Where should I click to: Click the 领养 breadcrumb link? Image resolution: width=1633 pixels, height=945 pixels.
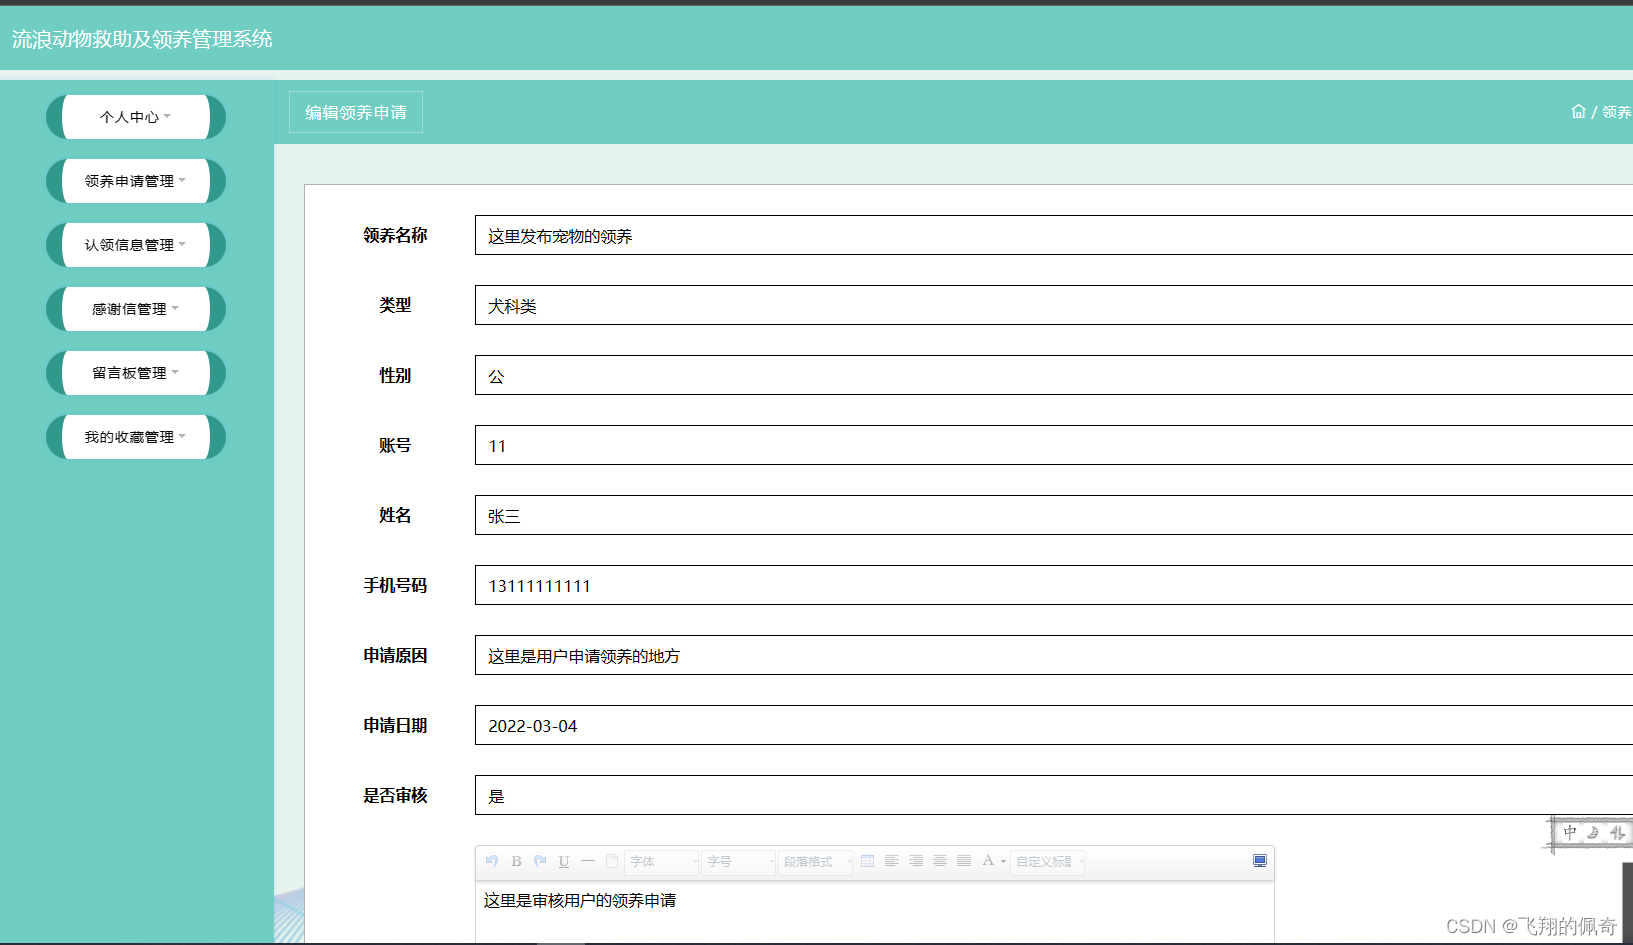pyautogui.click(x=1617, y=112)
